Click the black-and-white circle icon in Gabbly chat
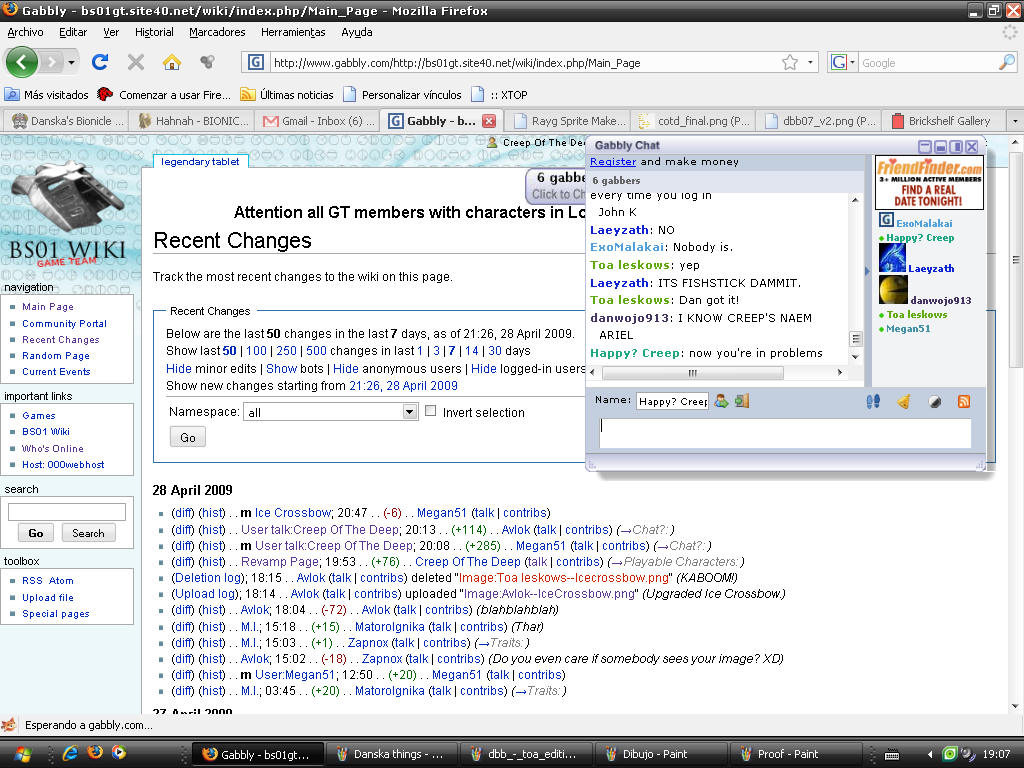Viewport: 1024px width, 768px height. pyautogui.click(x=933, y=401)
